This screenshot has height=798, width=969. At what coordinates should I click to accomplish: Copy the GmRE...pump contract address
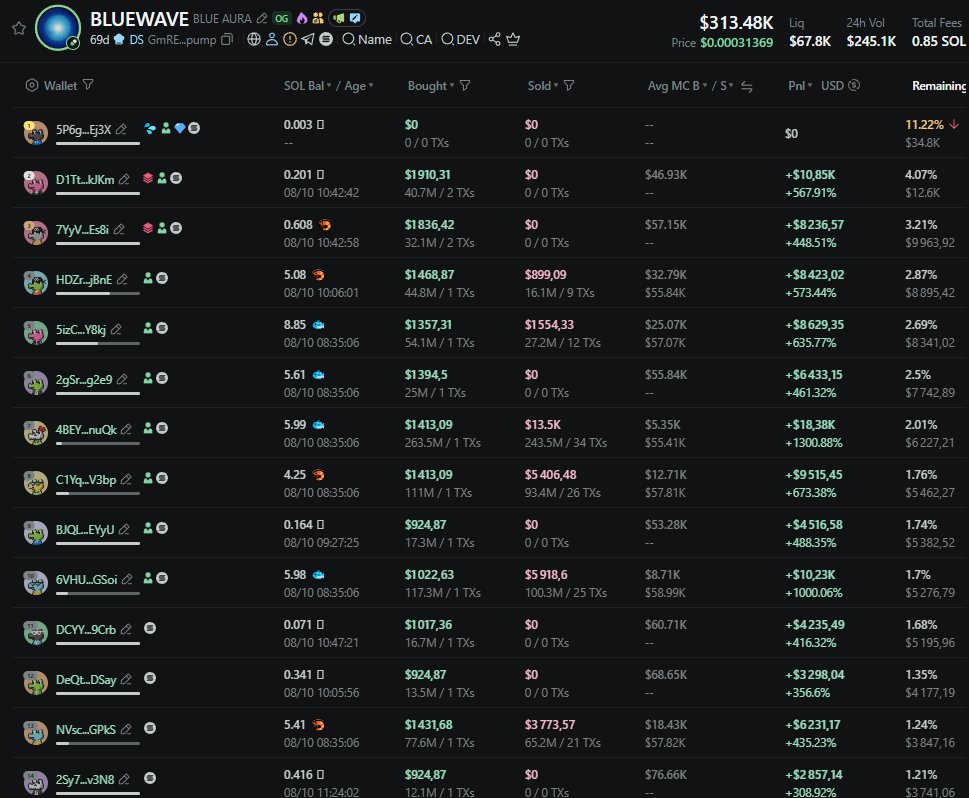tap(227, 40)
